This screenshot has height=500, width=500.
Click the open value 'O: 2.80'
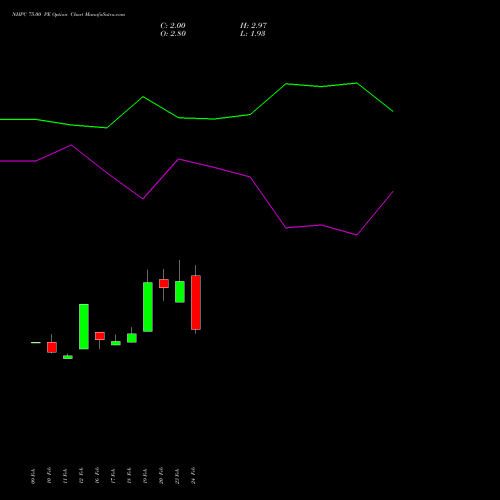click(x=173, y=34)
